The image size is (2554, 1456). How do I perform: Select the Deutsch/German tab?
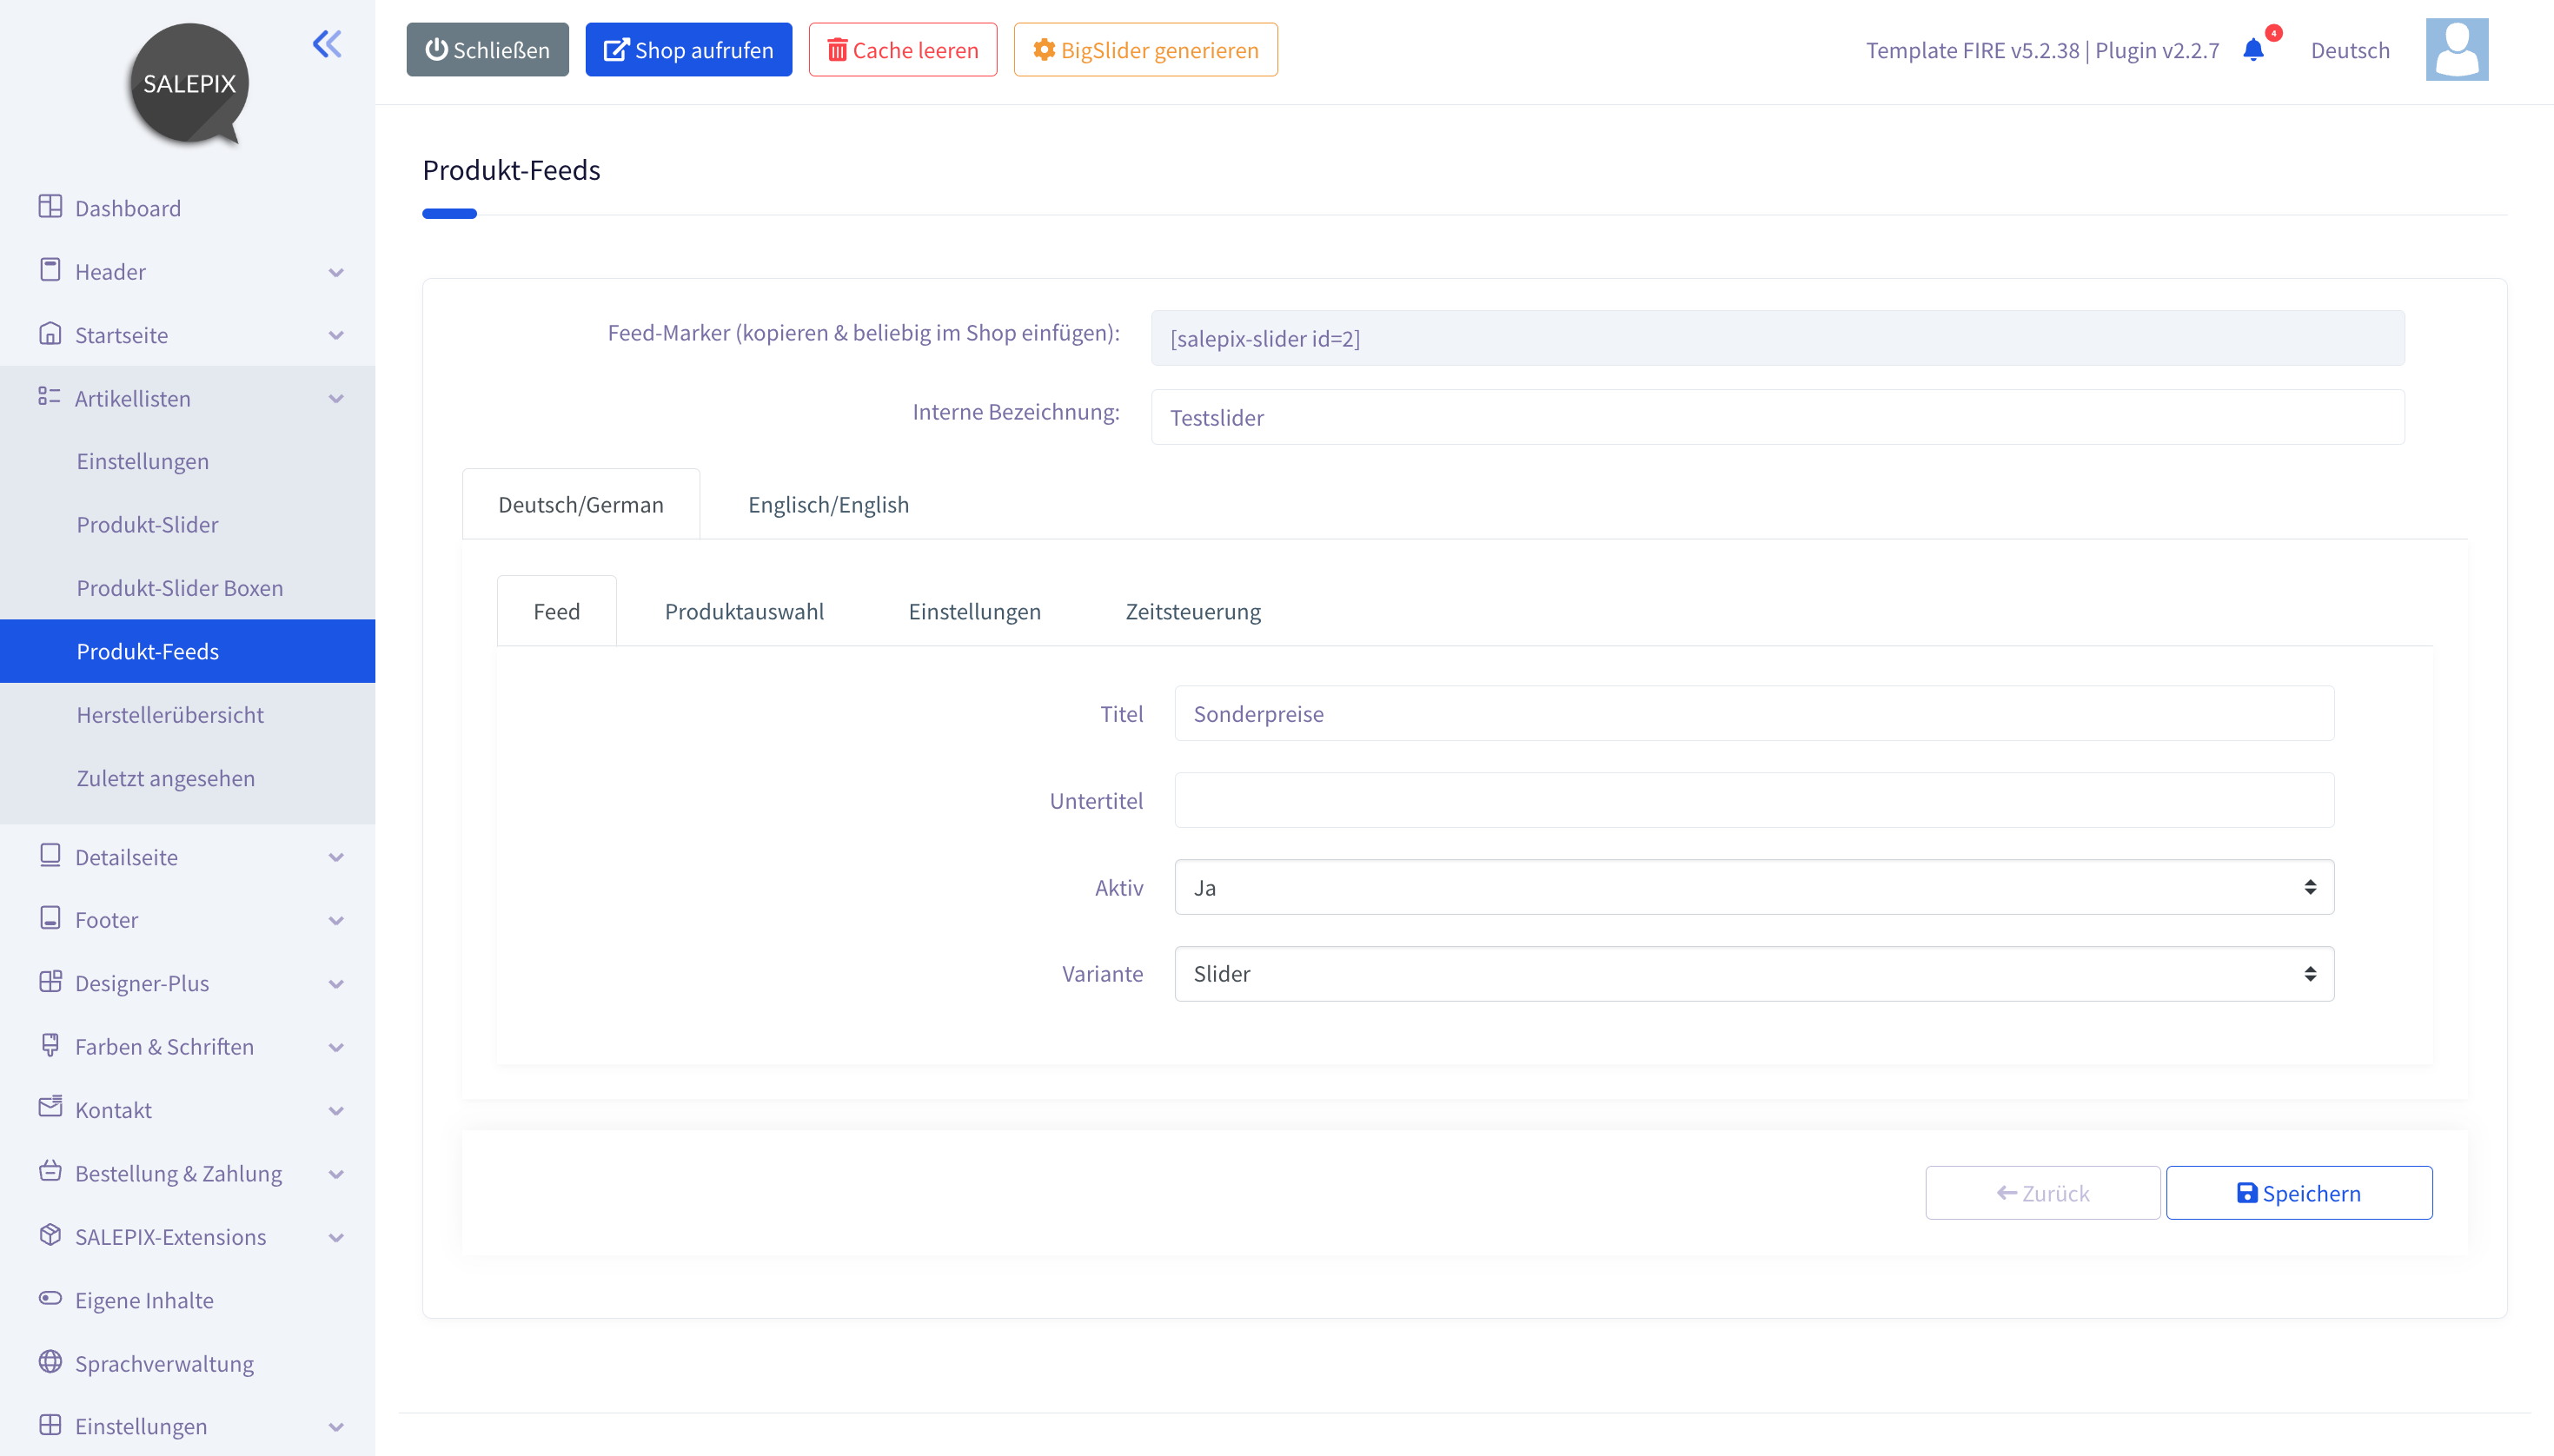coord(581,504)
